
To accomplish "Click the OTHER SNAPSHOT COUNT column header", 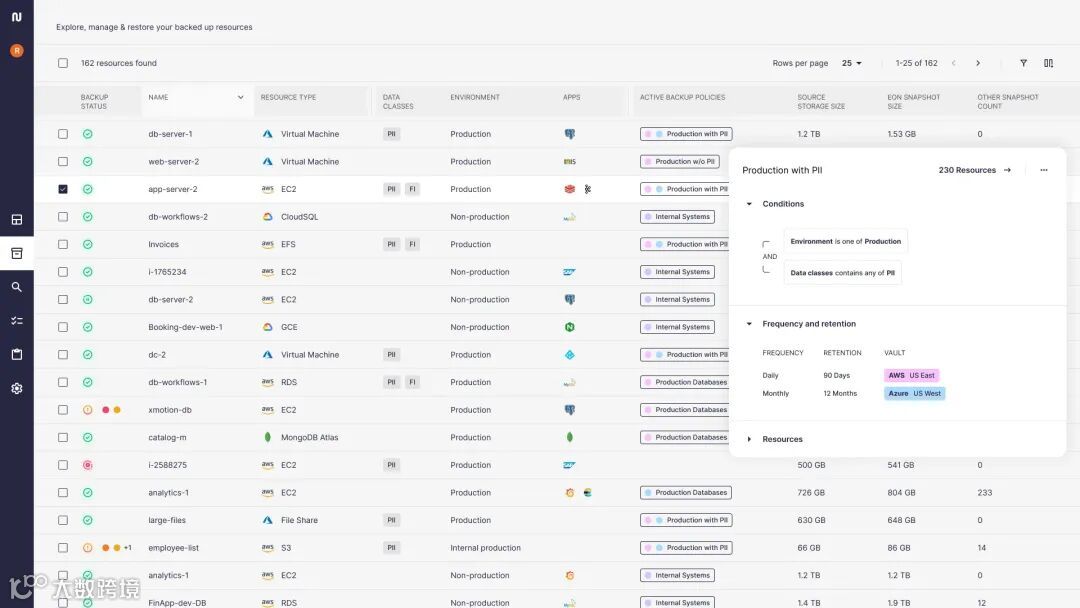I will coord(1007,102).
